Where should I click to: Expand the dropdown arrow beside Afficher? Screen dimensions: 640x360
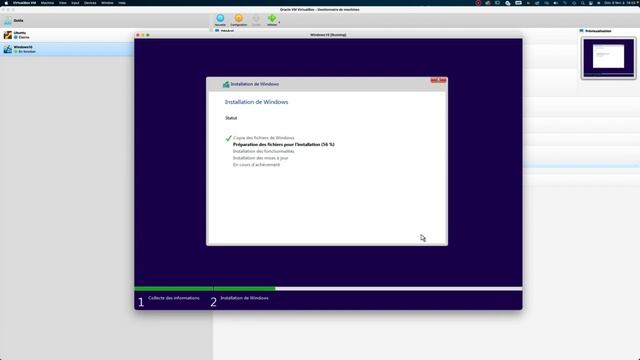(279, 22)
